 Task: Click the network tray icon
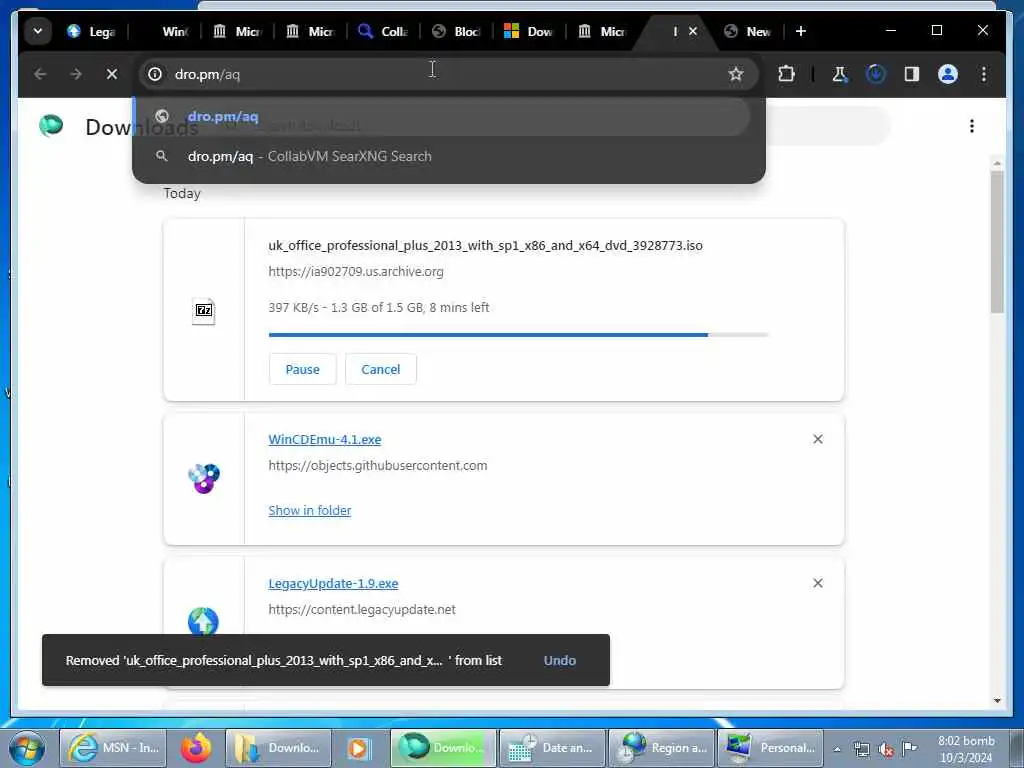pyautogui.click(x=862, y=750)
